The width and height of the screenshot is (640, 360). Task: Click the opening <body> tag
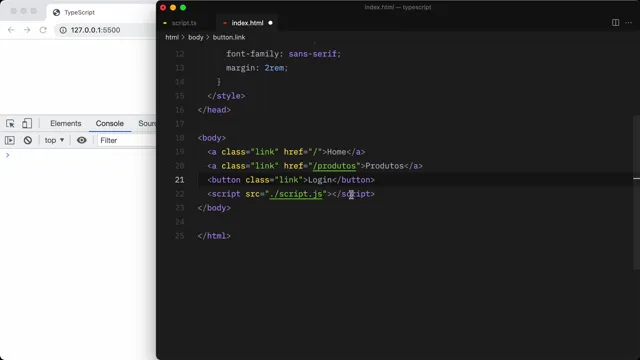(x=212, y=138)
